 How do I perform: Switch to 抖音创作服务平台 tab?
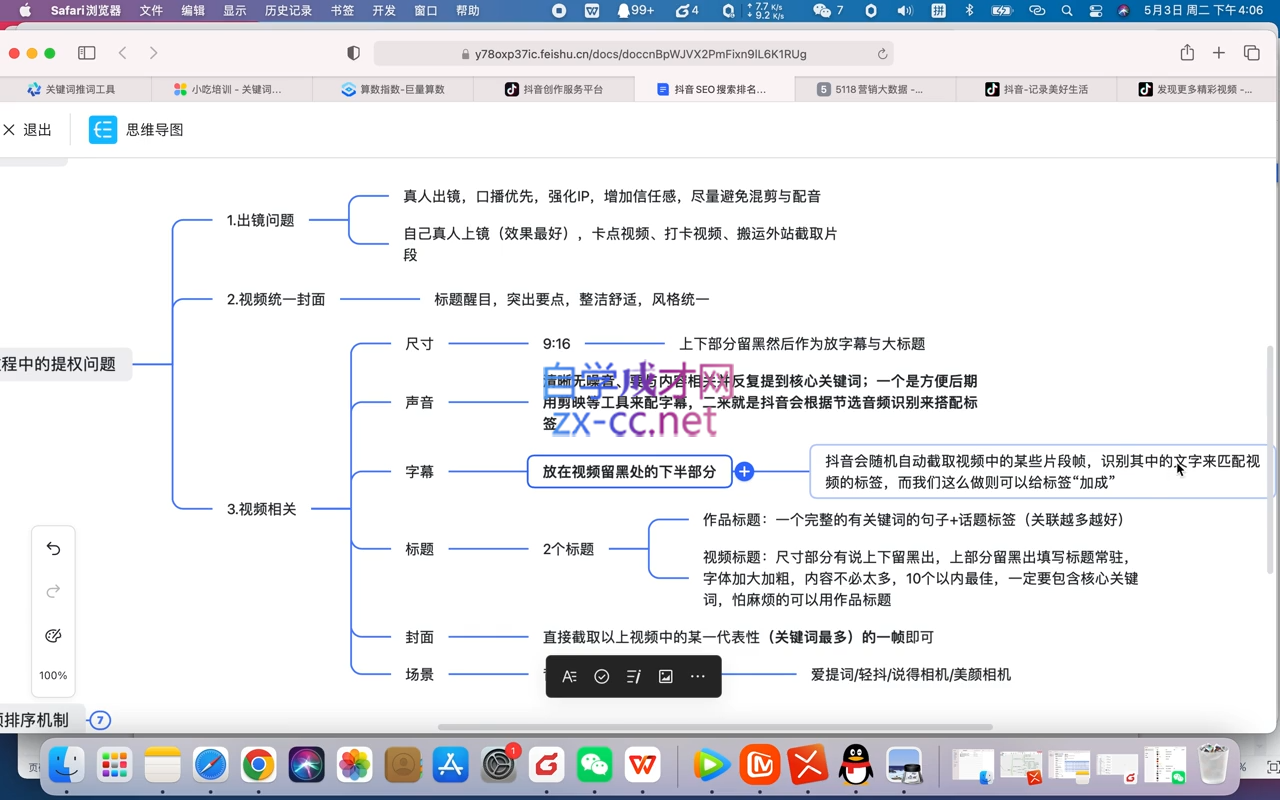coord(554,89)
